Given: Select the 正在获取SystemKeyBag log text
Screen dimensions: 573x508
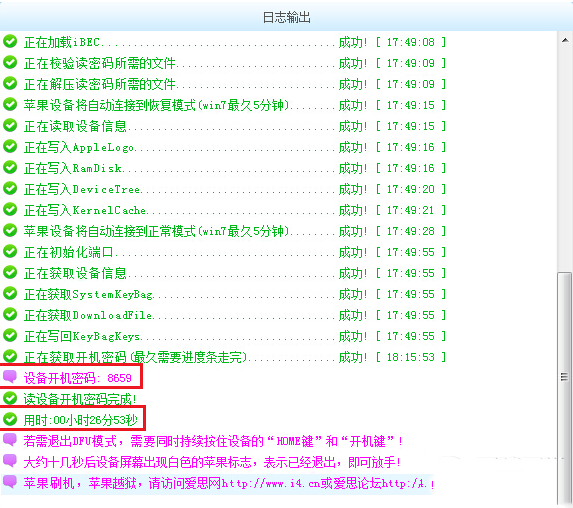Looking at the screenshot, I should point(88,294).
